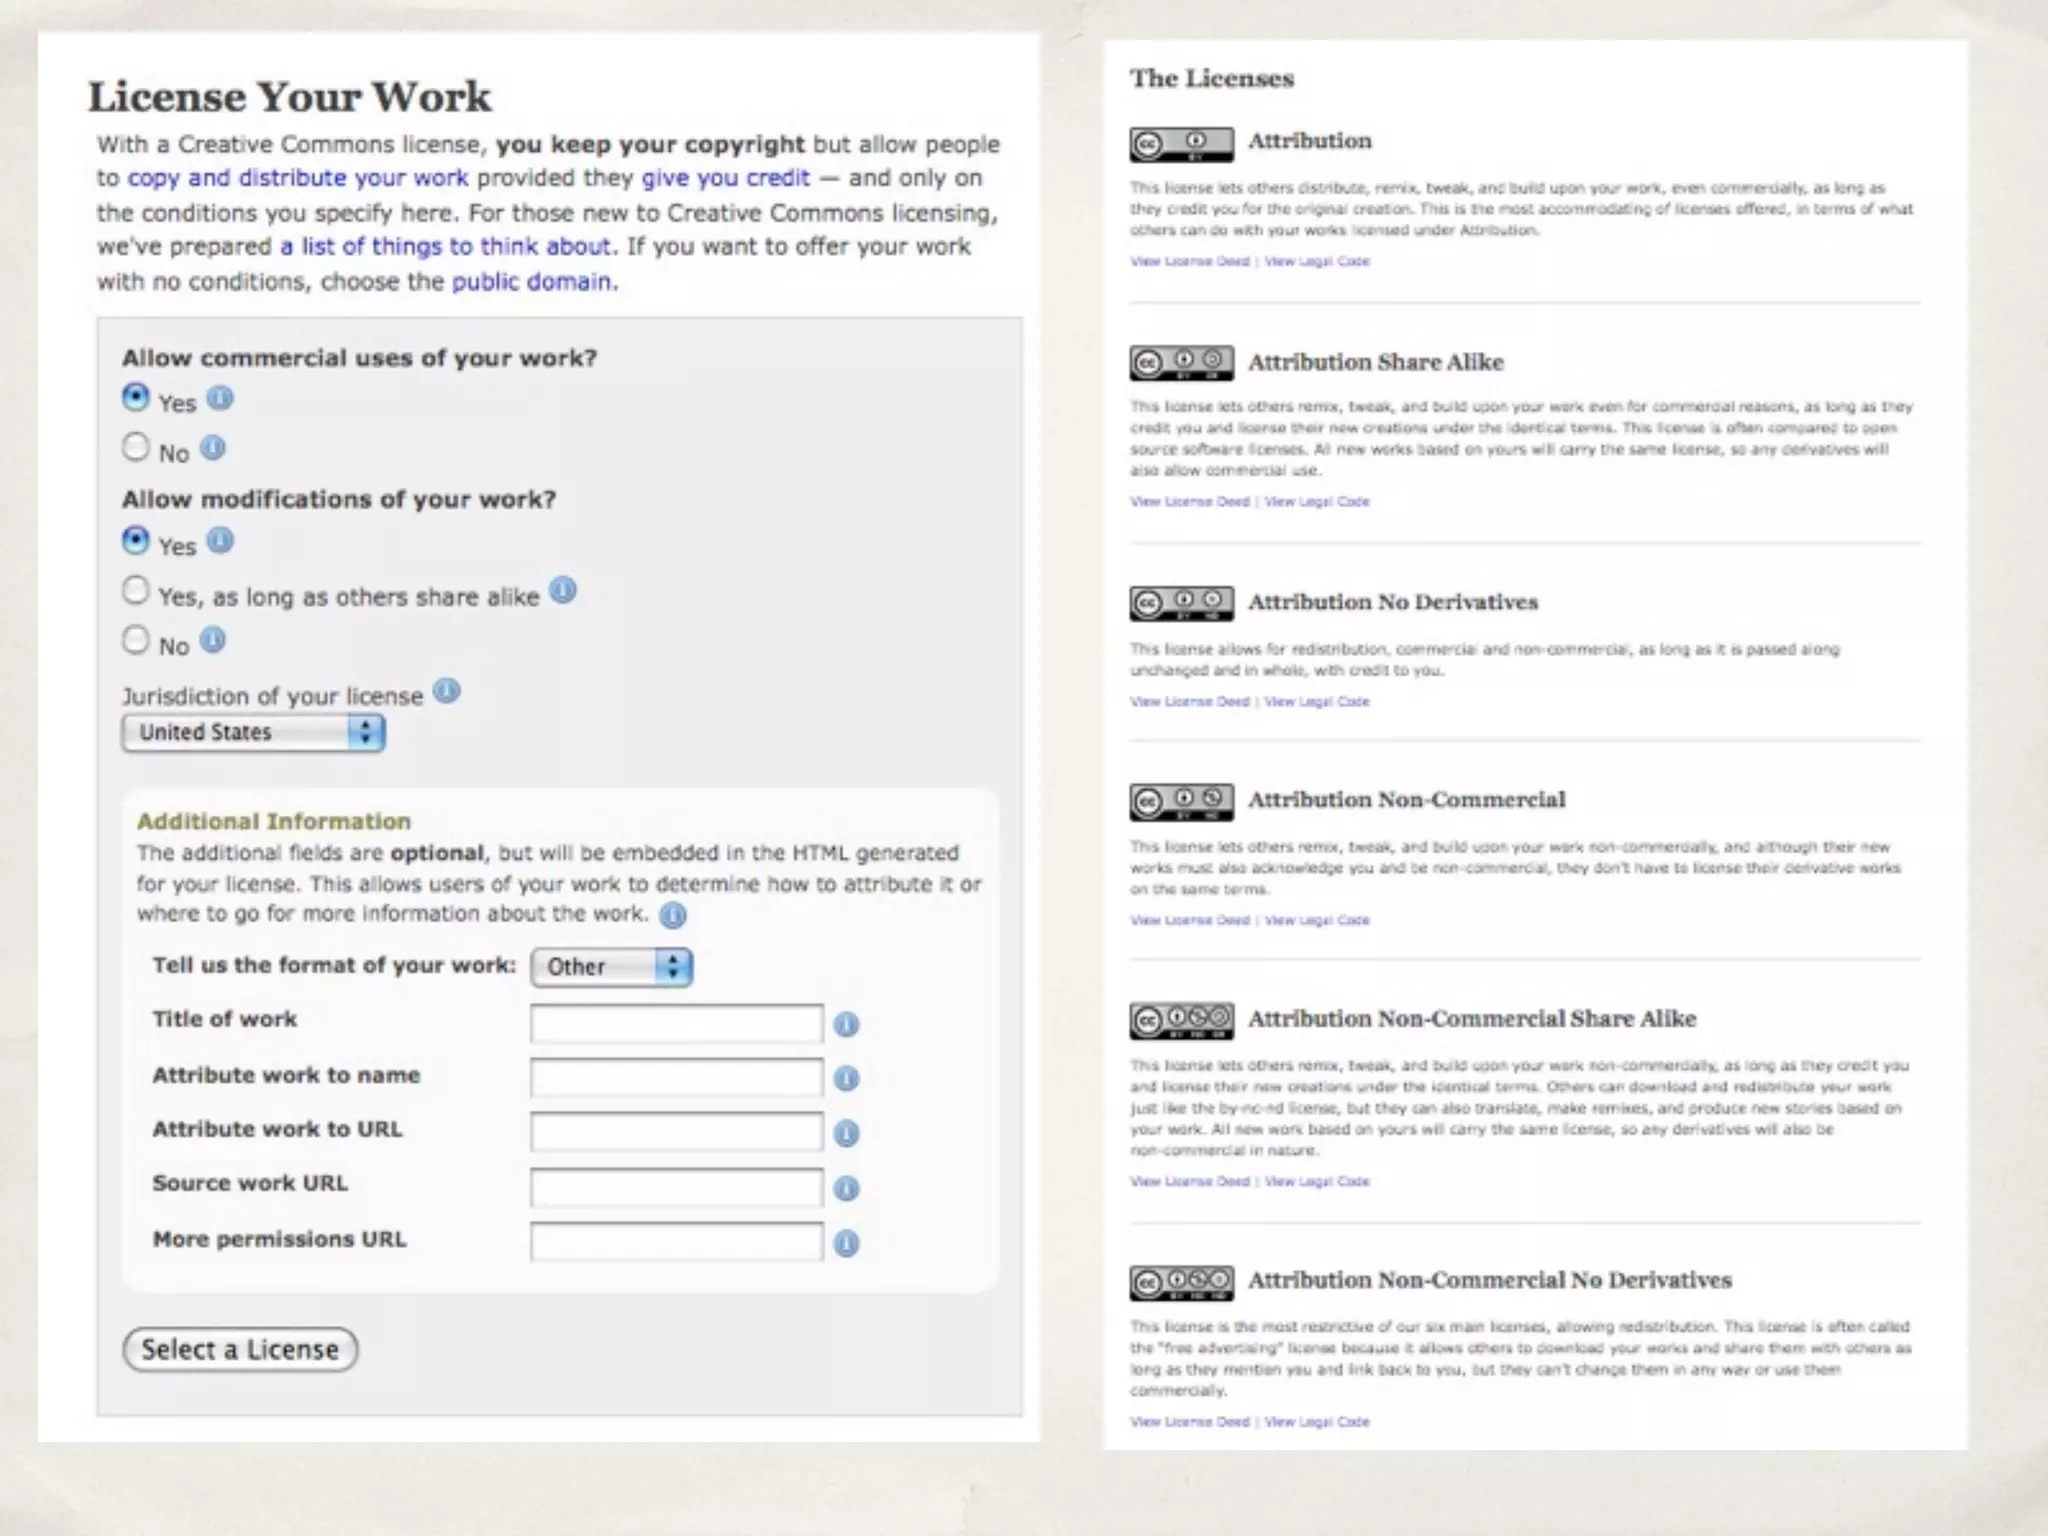Click info icon for Attribute work to name
Viewport: 2048px width, 1536px height.
(846, 1078)
